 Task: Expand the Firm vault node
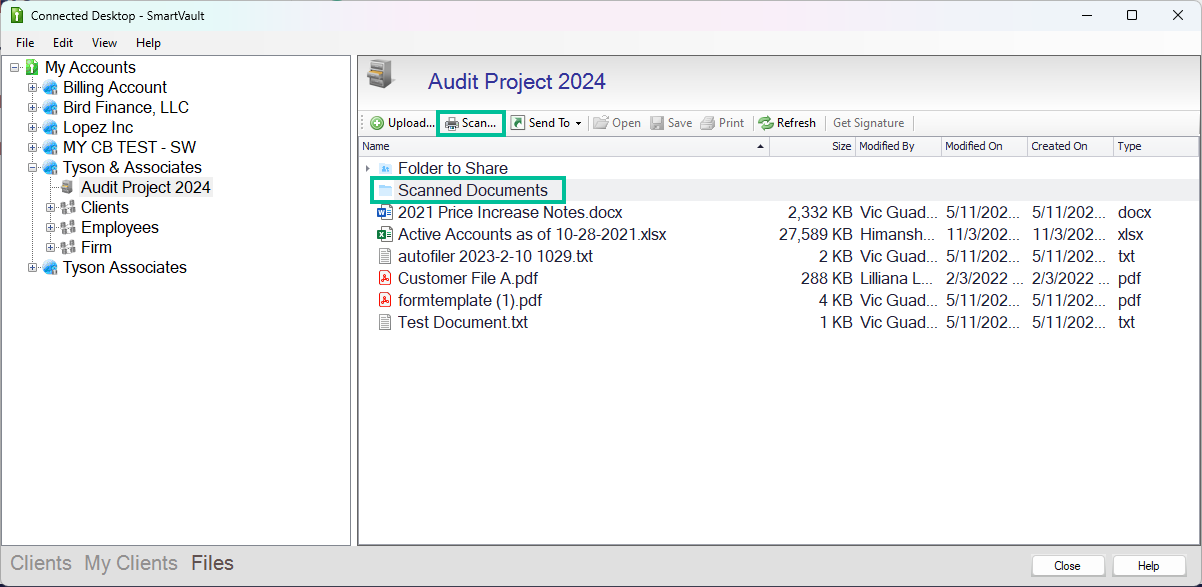click(50, 247)
